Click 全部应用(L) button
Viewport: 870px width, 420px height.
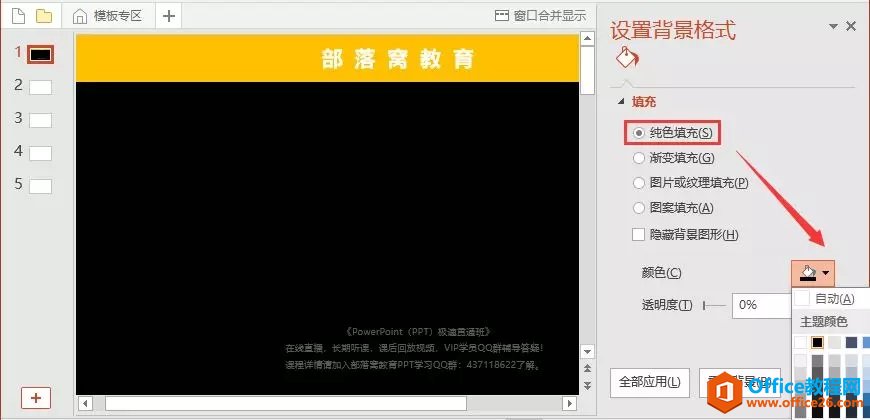click(650, 383)
